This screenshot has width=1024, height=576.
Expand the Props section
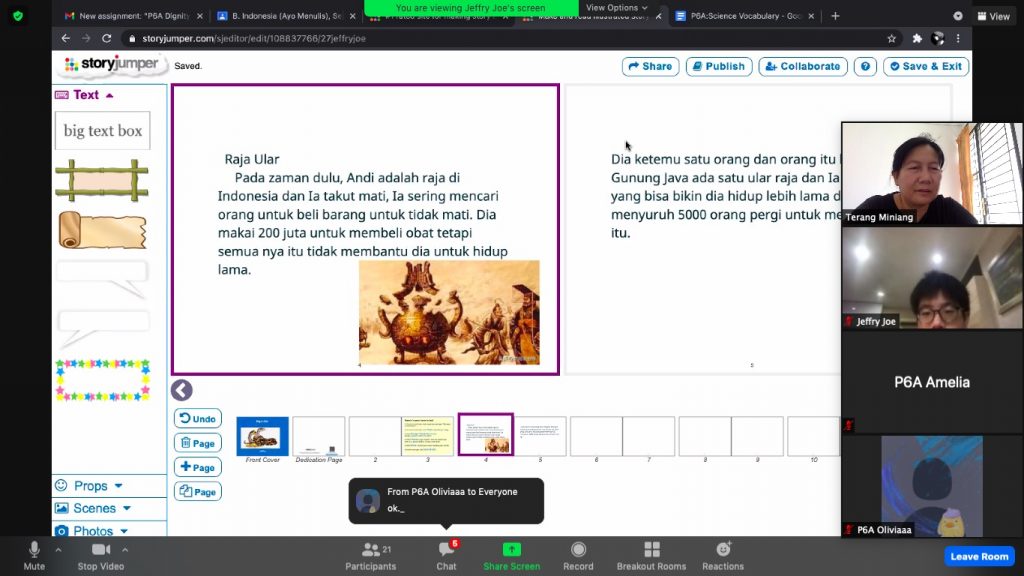[x=90, y=486]
